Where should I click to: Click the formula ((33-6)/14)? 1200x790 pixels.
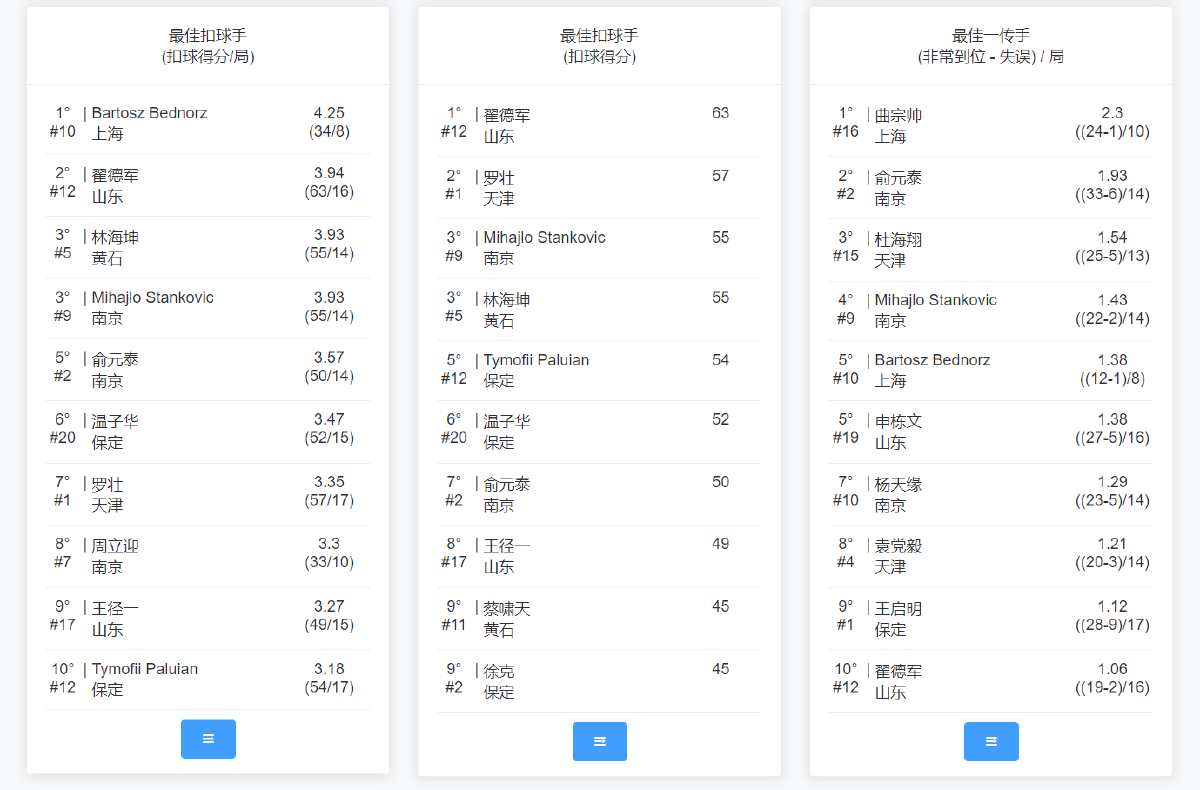(x=1112, y=194)
